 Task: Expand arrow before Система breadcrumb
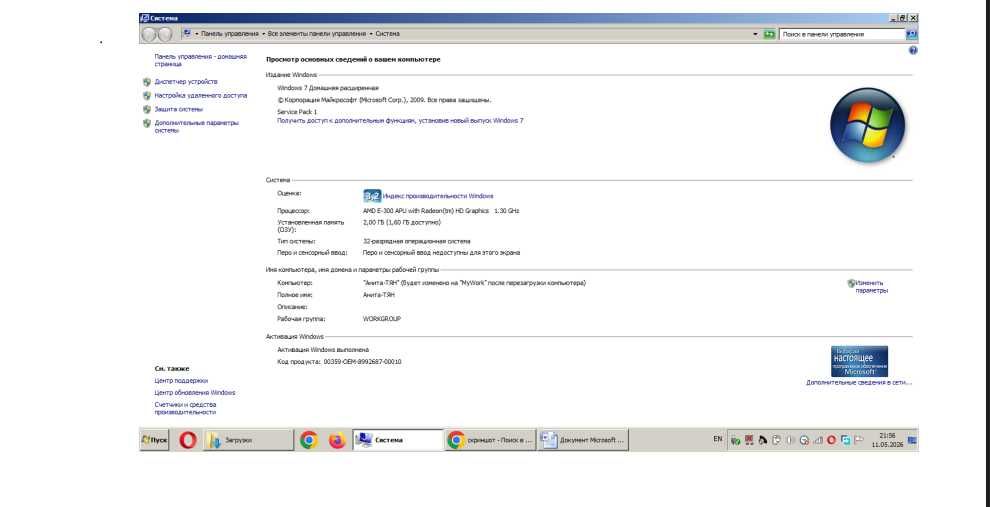(x=371, y=34)
